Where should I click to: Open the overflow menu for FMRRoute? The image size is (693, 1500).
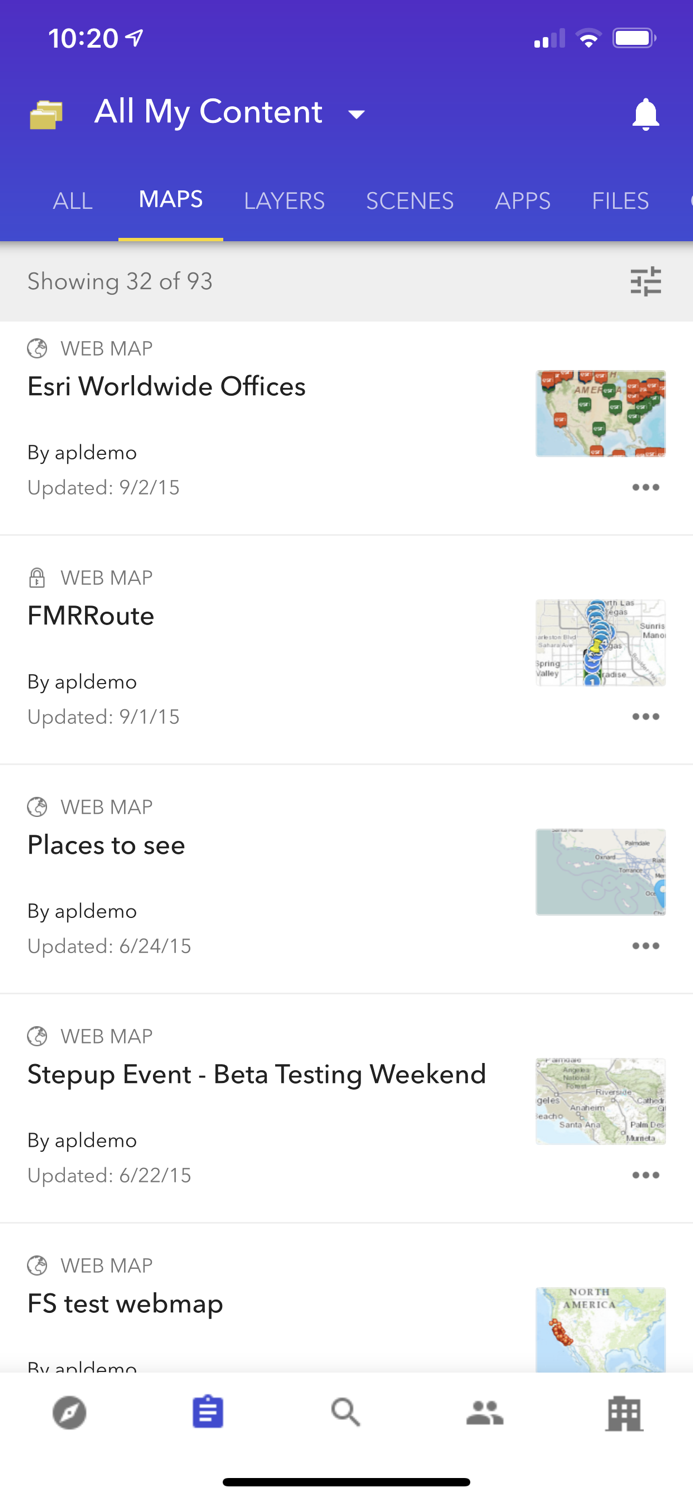click(646, 716)
